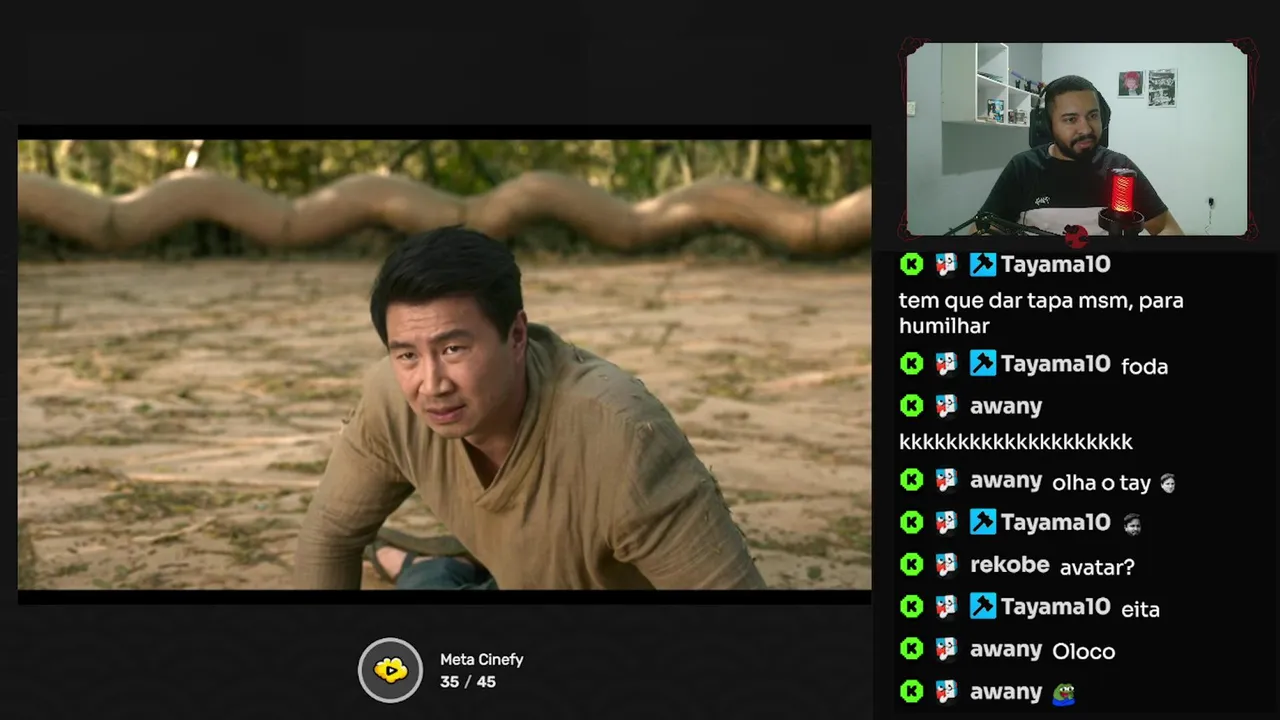Screen dimensions: 1280x720
Task: Click the awany username above the kkkkk text
Action: [x=1006, y=406]
